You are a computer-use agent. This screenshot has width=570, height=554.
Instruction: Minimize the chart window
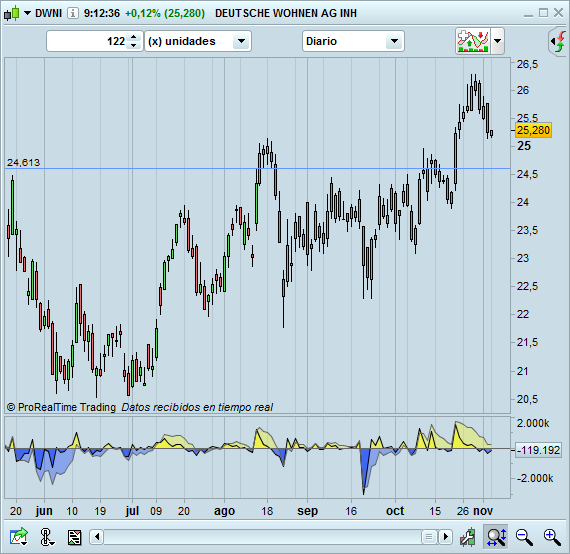pos(528,15)
